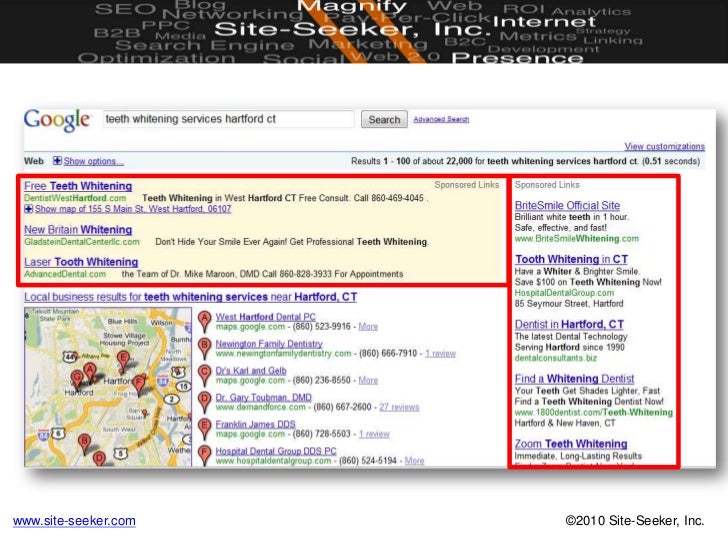
Task: Open Zoom Teeth Whitening ad
Action: pyautogui.click(x=571, y=443)
